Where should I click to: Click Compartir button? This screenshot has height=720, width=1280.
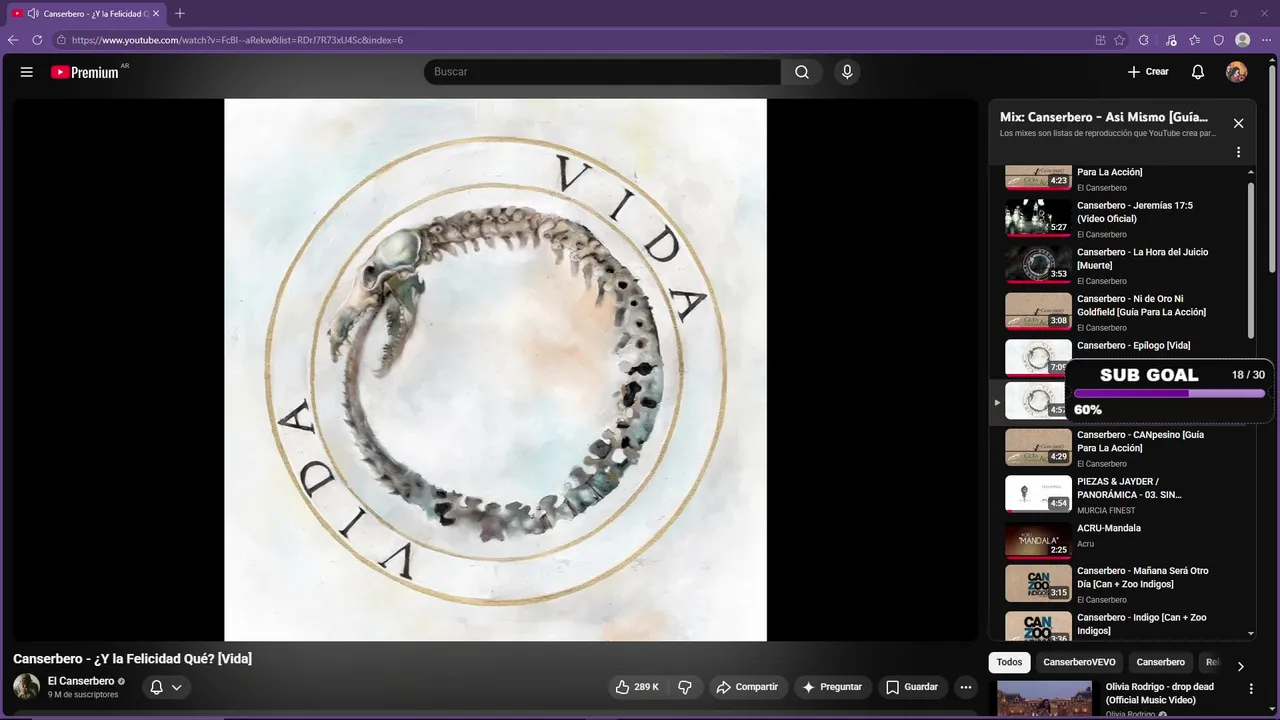click(x=747, y=687)
